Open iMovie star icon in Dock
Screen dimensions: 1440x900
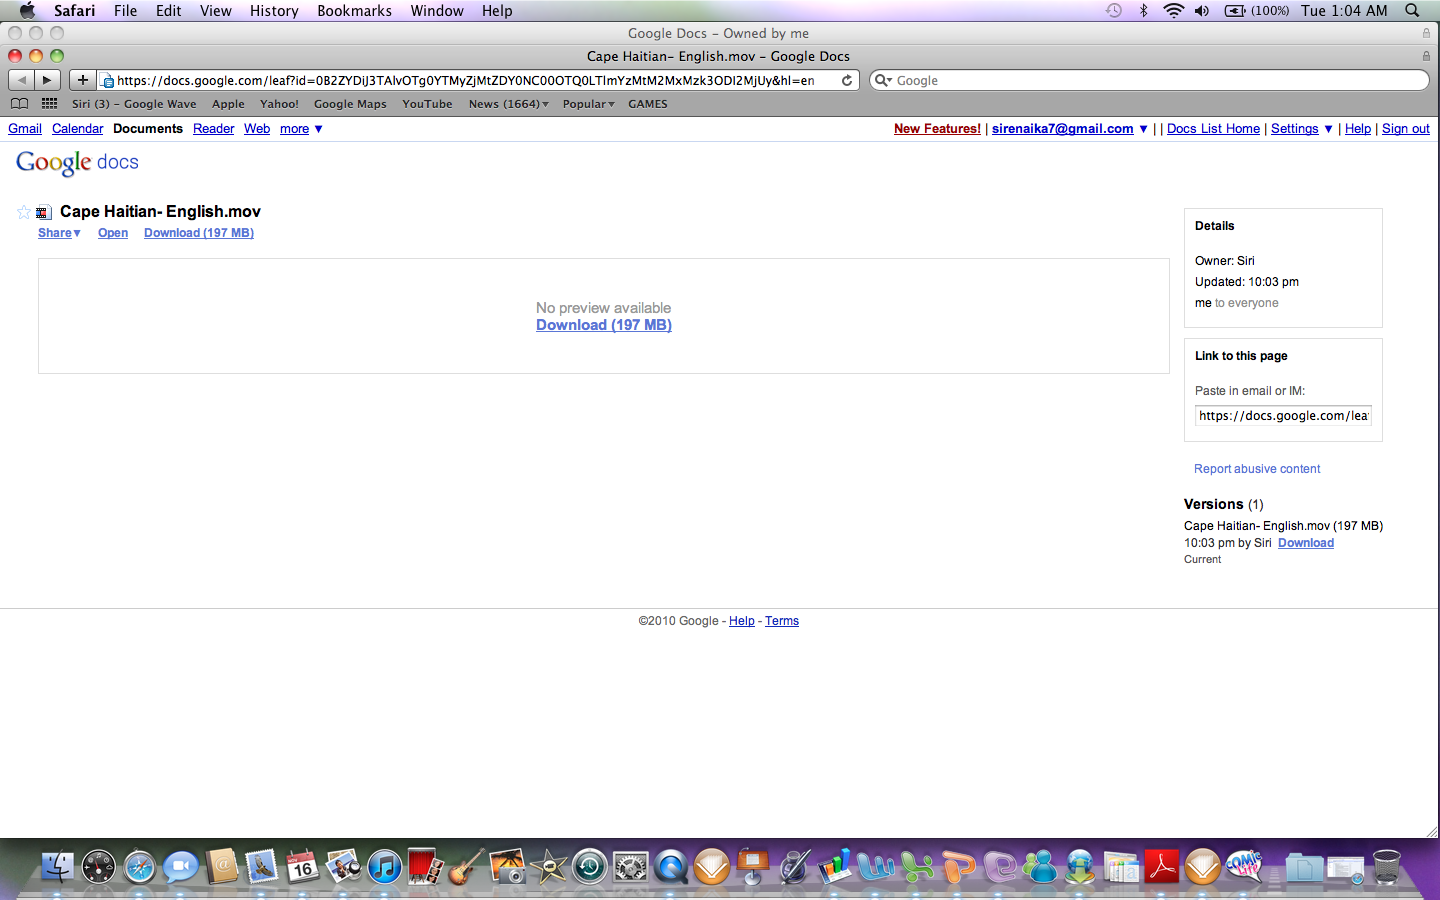pyautogui.click(x=548, y=866)
